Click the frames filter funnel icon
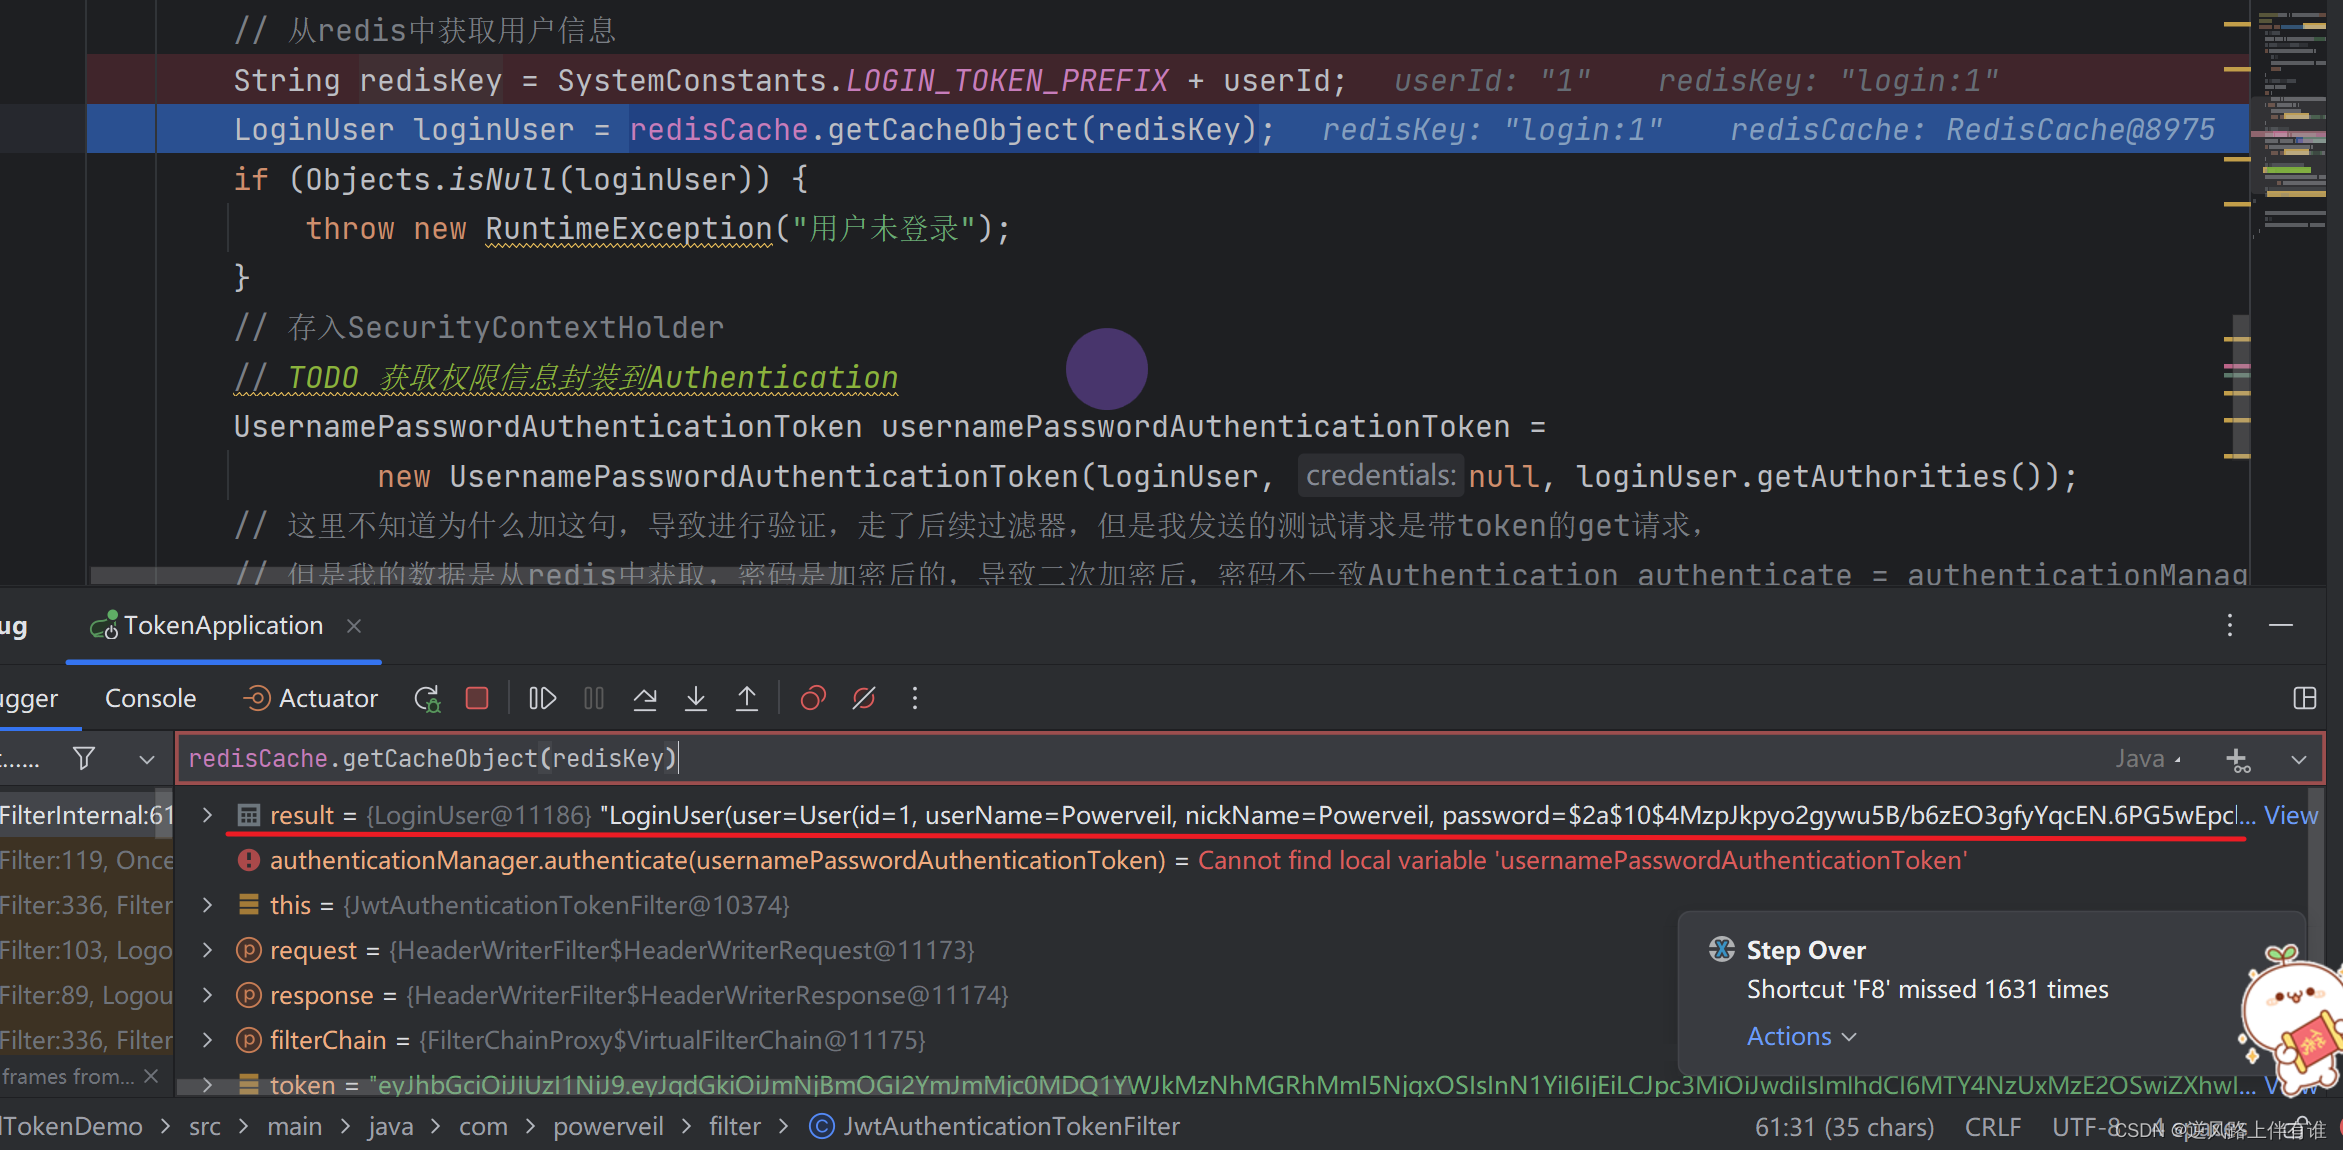Screen dimensions: 2343x1150 (84, 759)
